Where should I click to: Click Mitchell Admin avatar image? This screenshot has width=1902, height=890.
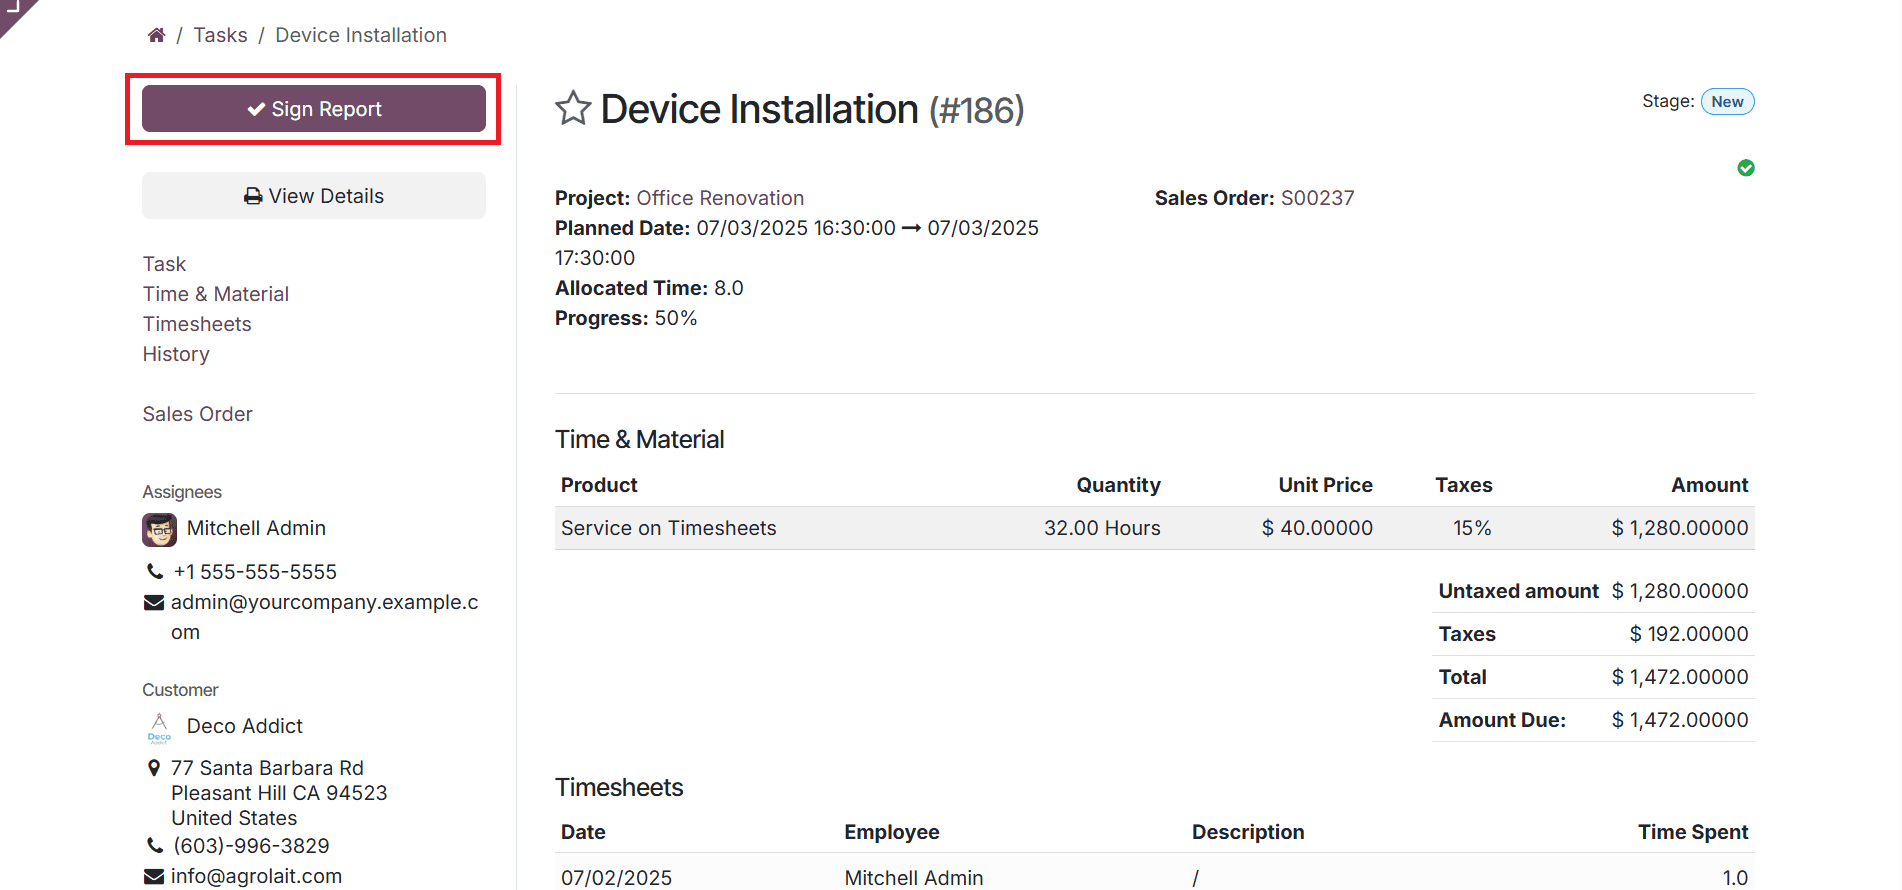click(x=159, y=529)
